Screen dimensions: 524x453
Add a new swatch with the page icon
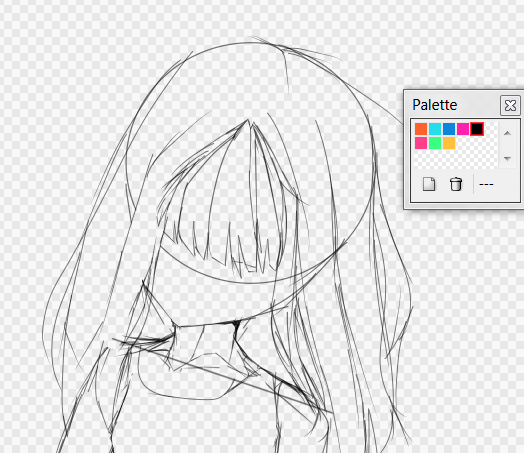tap(429, 184)
